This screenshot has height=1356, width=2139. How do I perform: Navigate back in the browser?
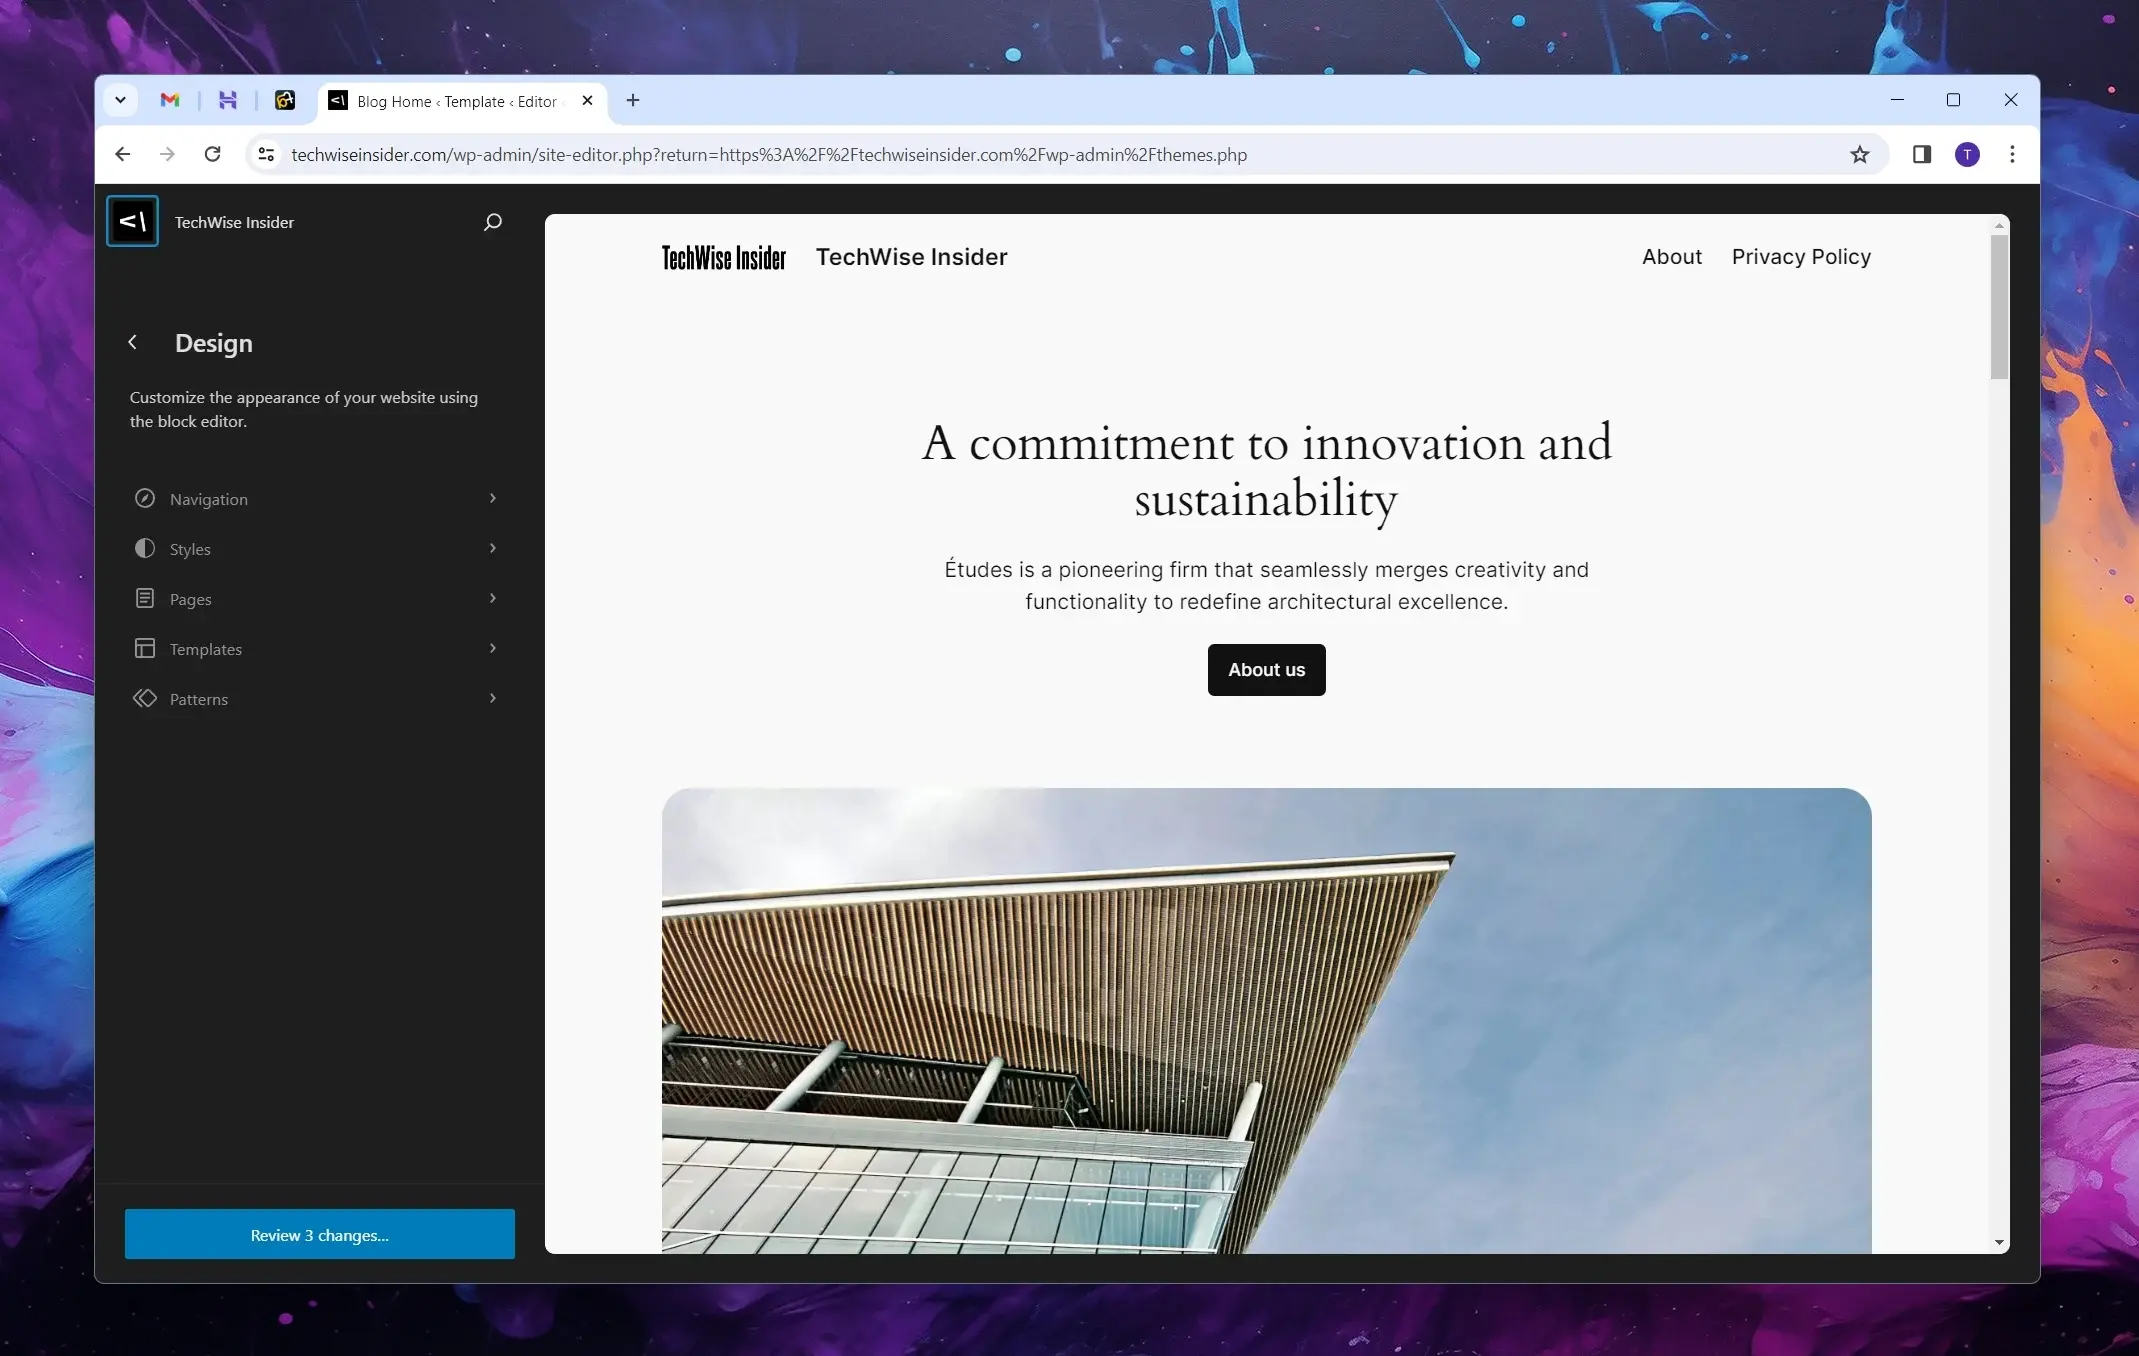coord(122,154)
